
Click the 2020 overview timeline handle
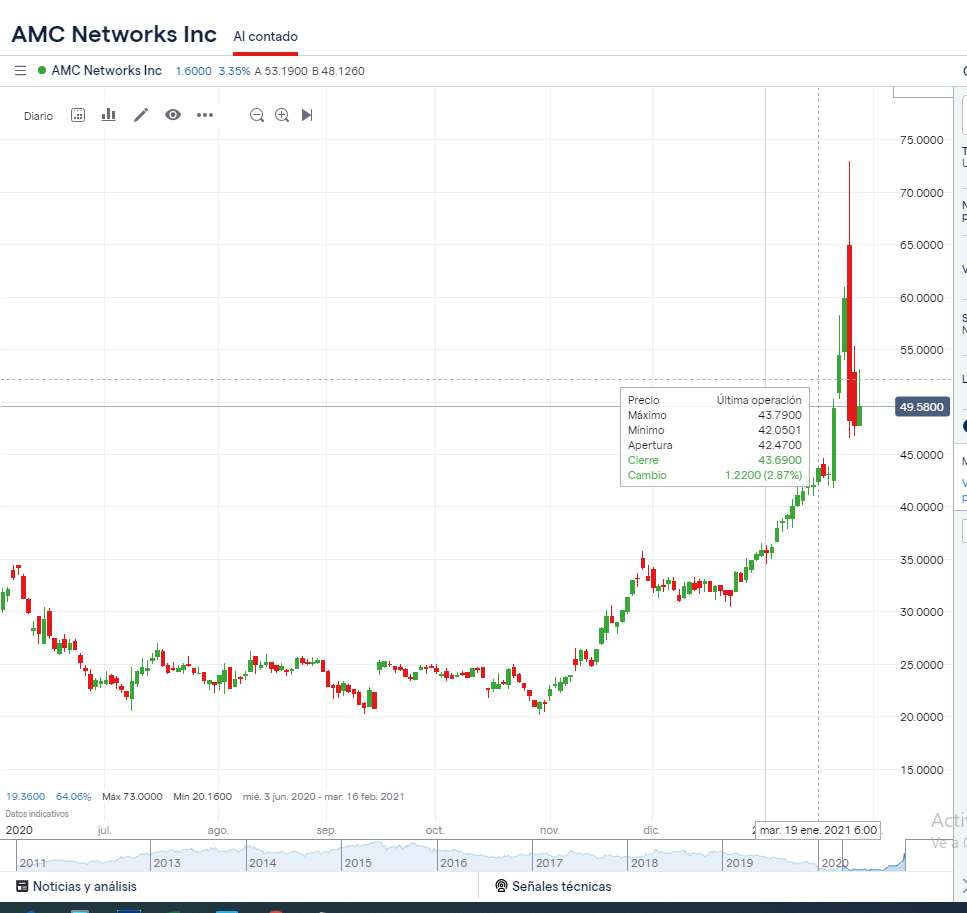[835, 863]
